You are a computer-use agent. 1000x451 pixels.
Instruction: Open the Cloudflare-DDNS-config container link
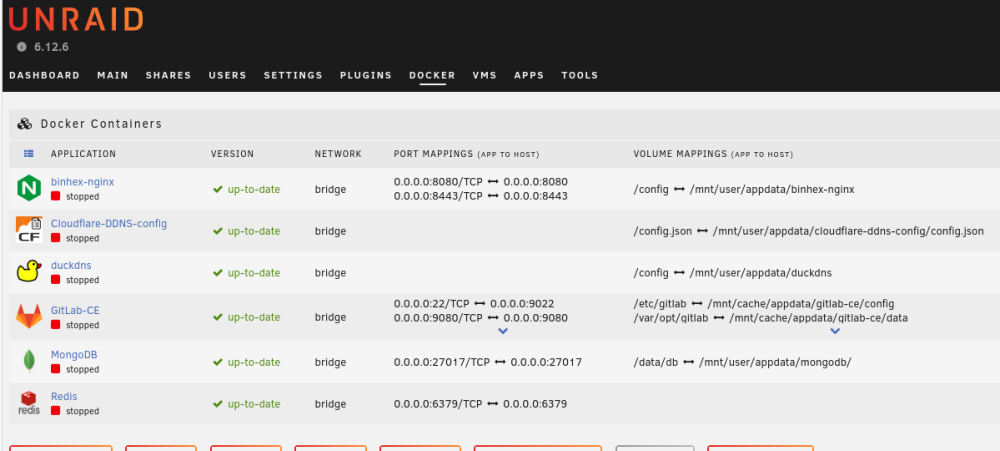pyautogui.click(x=109, y=223)
